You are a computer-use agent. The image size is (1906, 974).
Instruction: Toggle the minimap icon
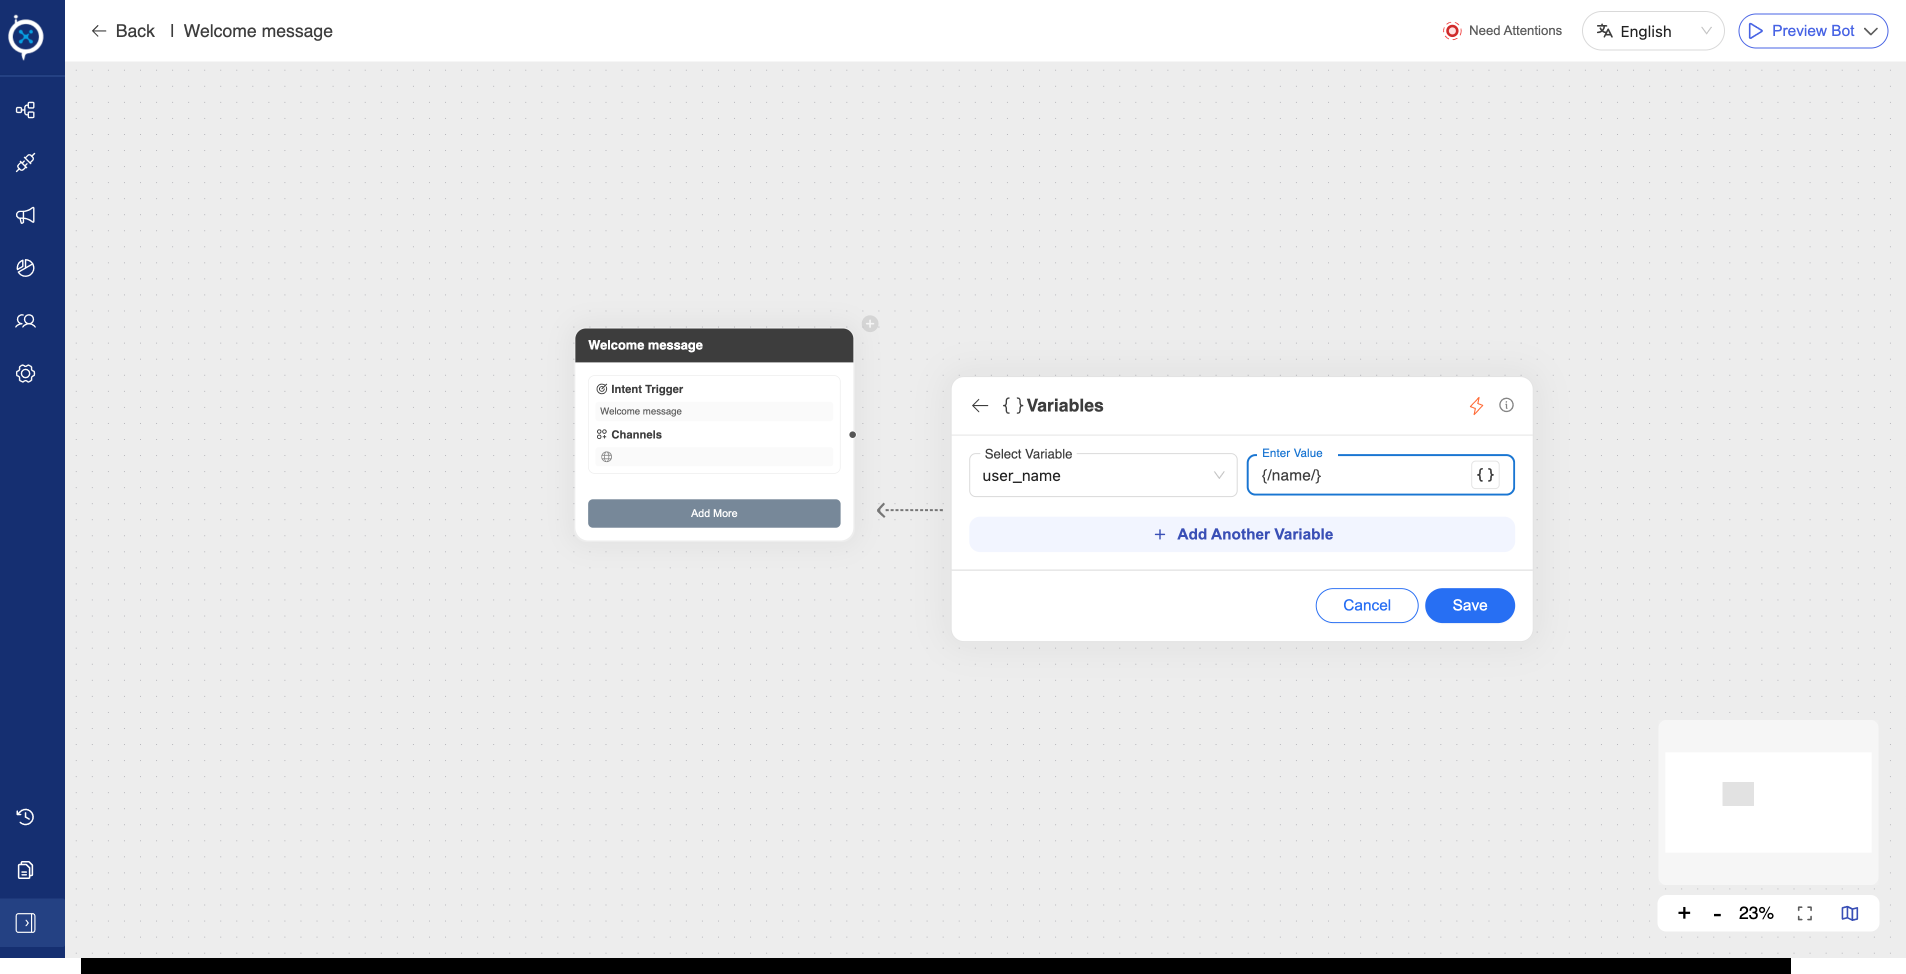pyautogui.click(x=1850, y=913)
